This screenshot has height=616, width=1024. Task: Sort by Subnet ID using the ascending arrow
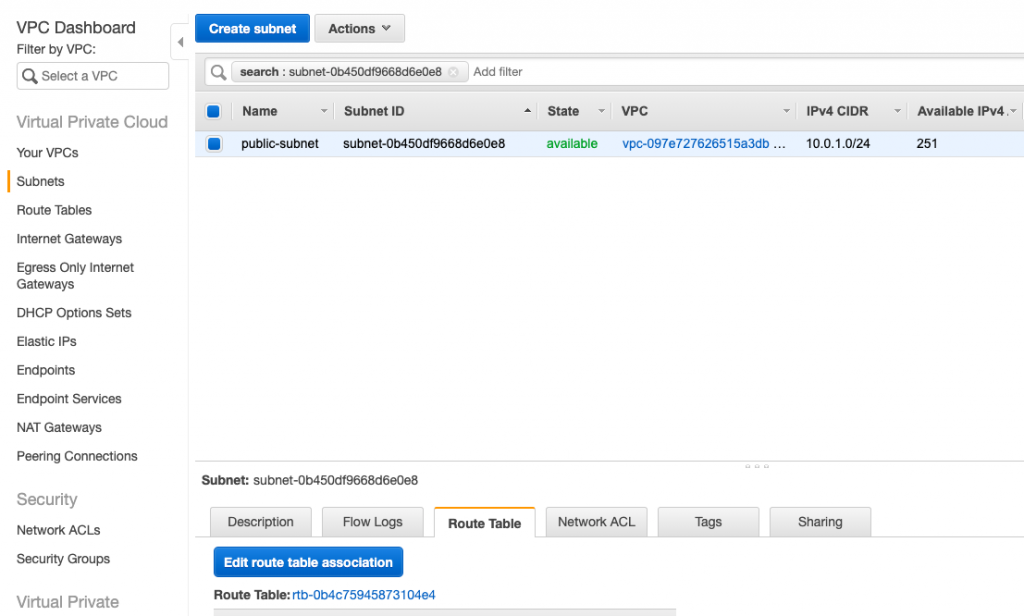click(x=527, y=111)
